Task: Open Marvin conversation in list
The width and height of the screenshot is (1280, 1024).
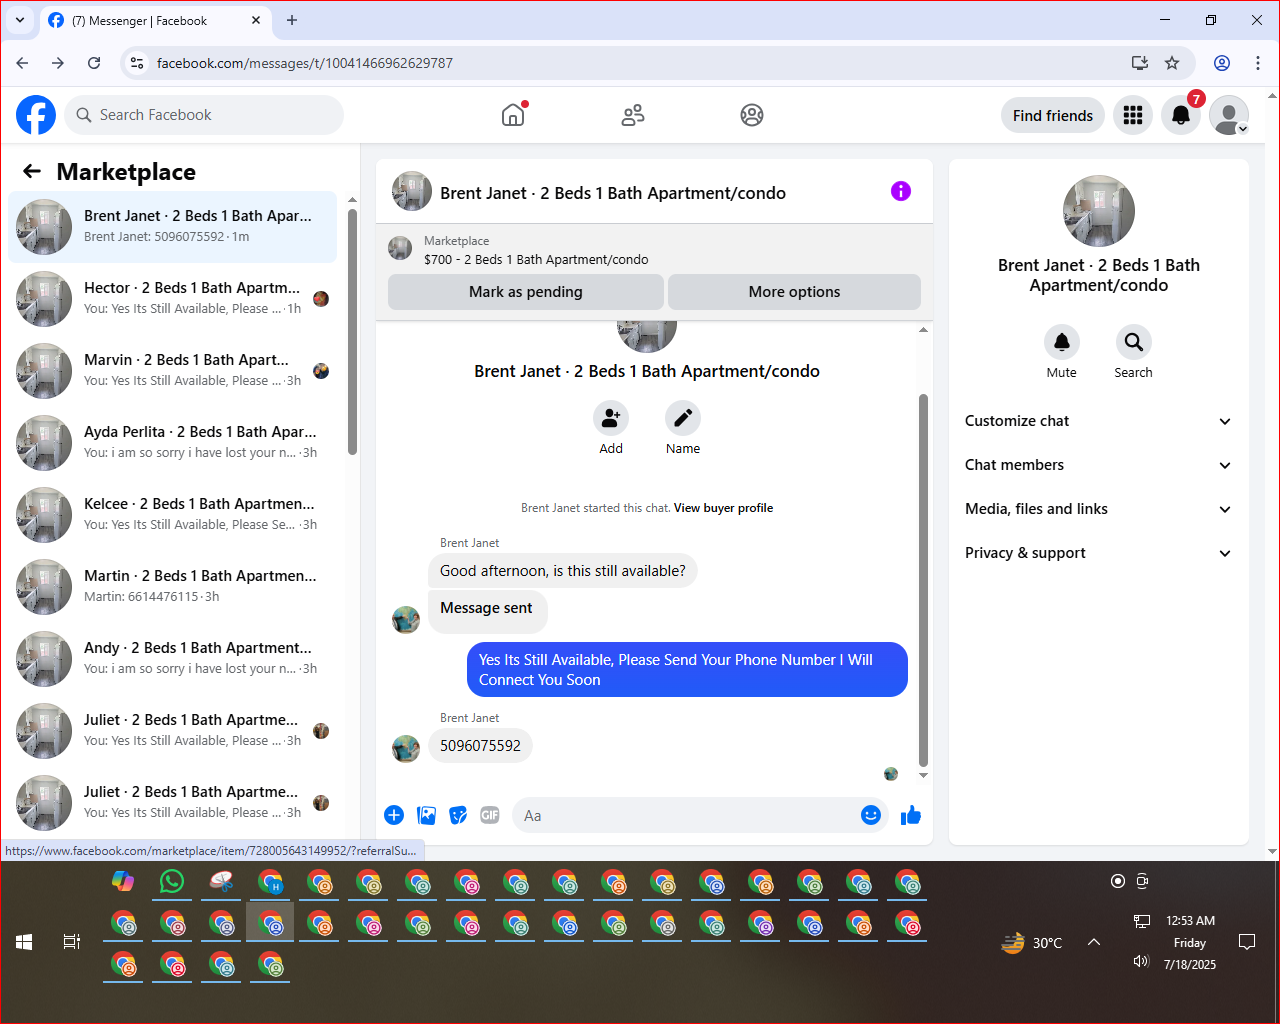Action: coord(173,371)
